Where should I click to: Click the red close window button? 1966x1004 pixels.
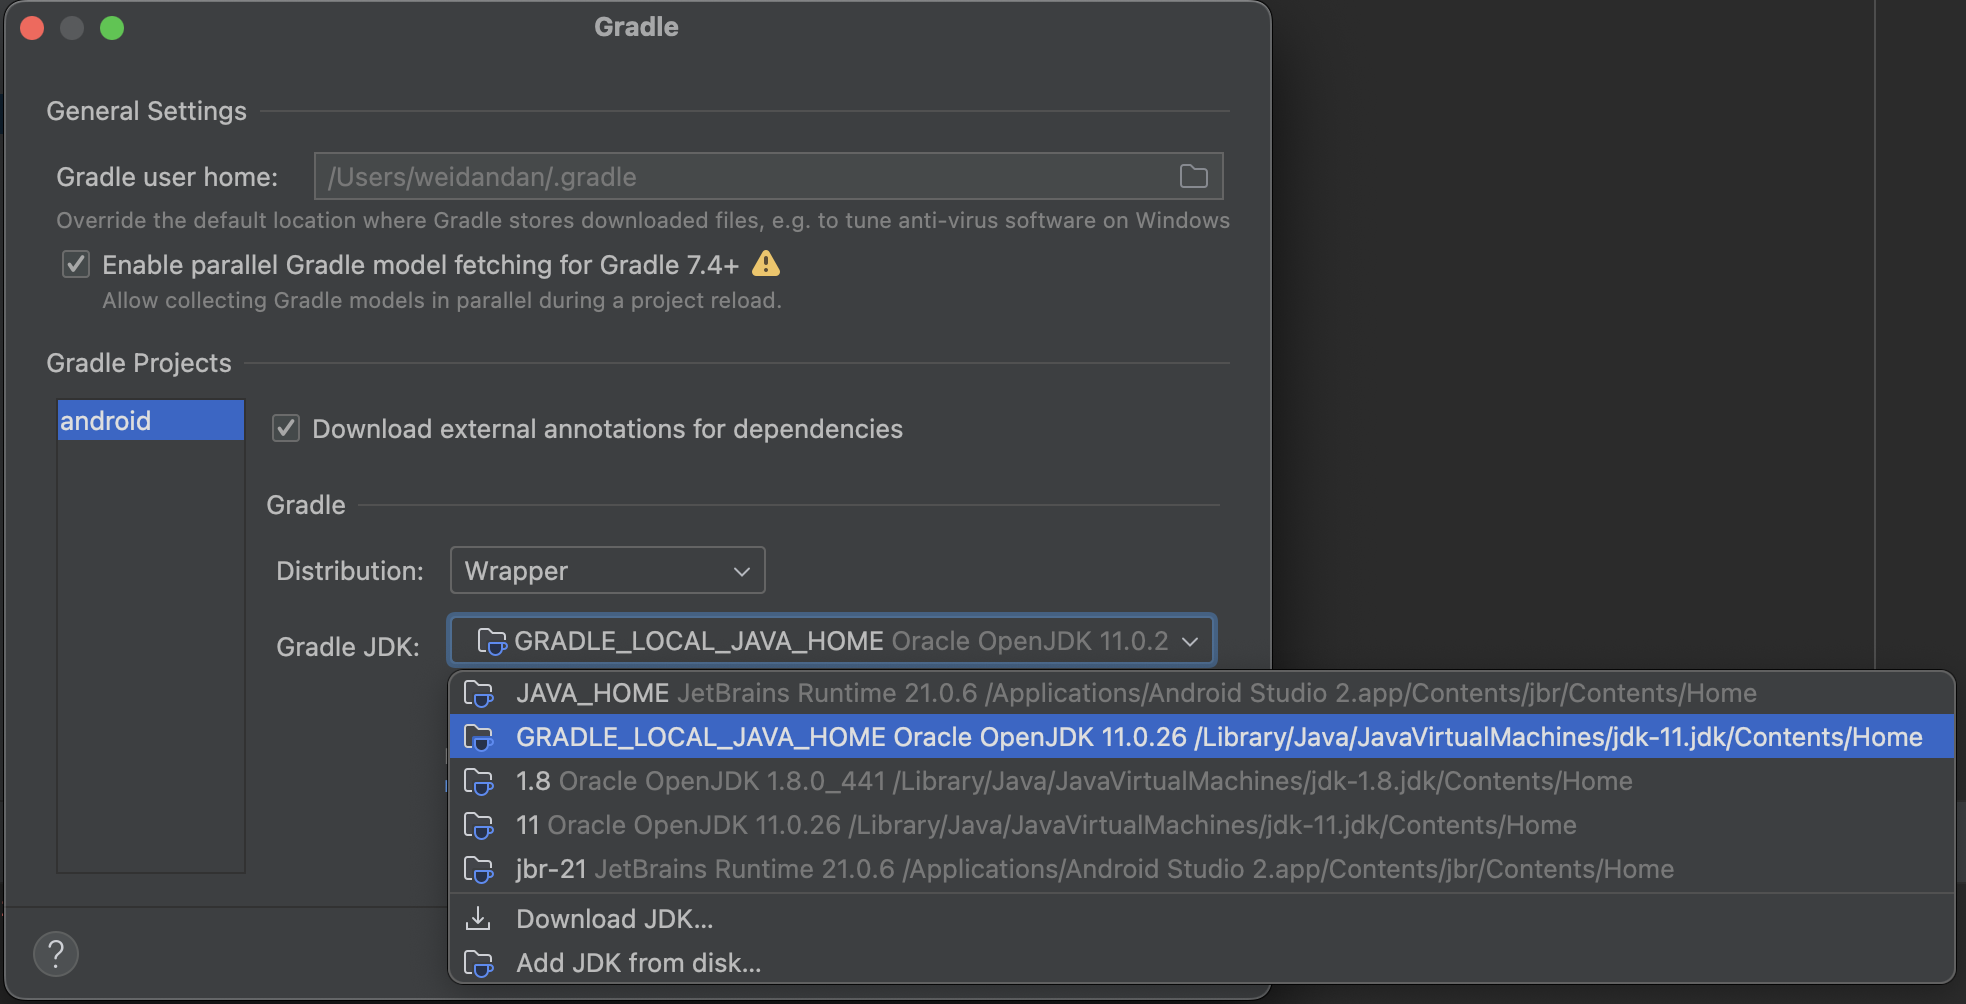(32, 28)
